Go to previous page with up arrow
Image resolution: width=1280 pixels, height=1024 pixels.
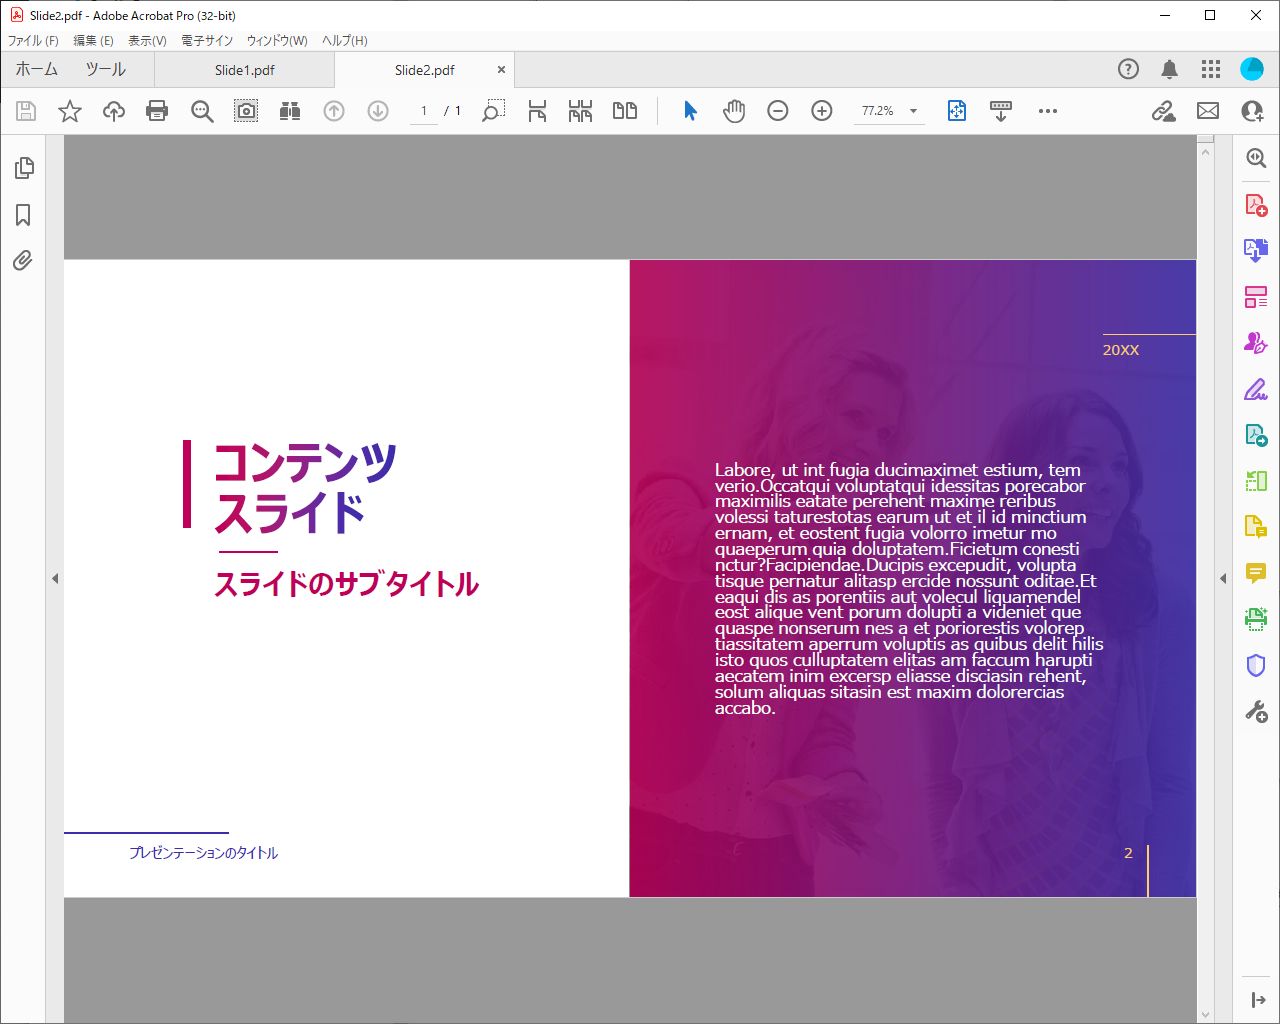click(334, 111)
